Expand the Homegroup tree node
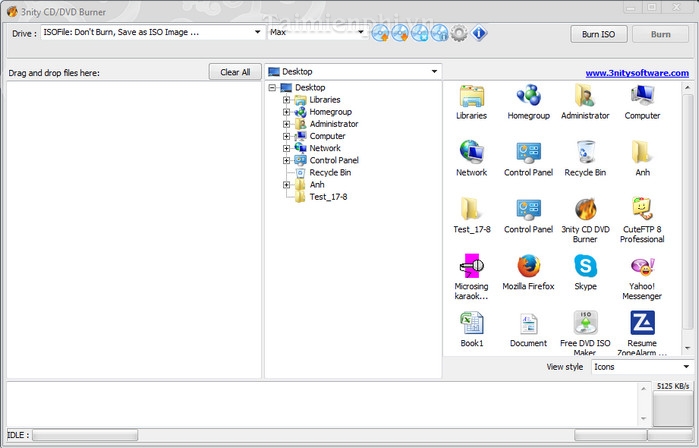 (x=286, y=112)
